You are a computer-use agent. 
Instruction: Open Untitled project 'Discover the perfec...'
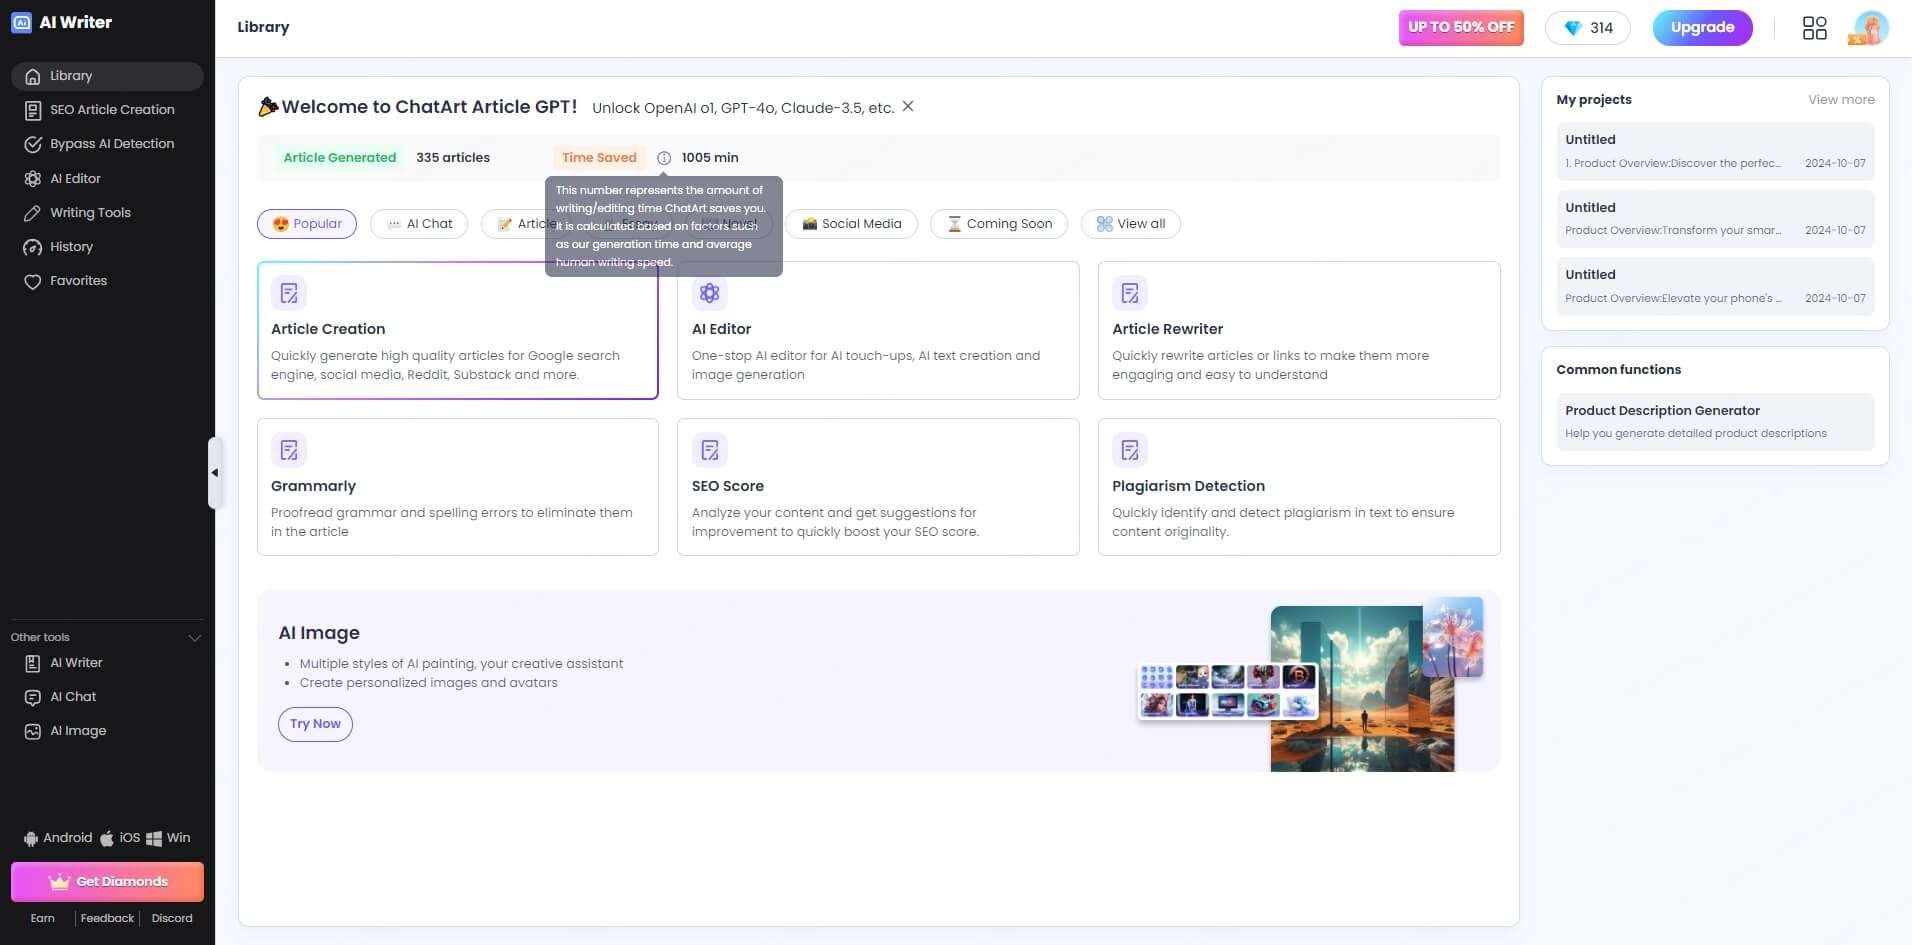coord(1715,151)
